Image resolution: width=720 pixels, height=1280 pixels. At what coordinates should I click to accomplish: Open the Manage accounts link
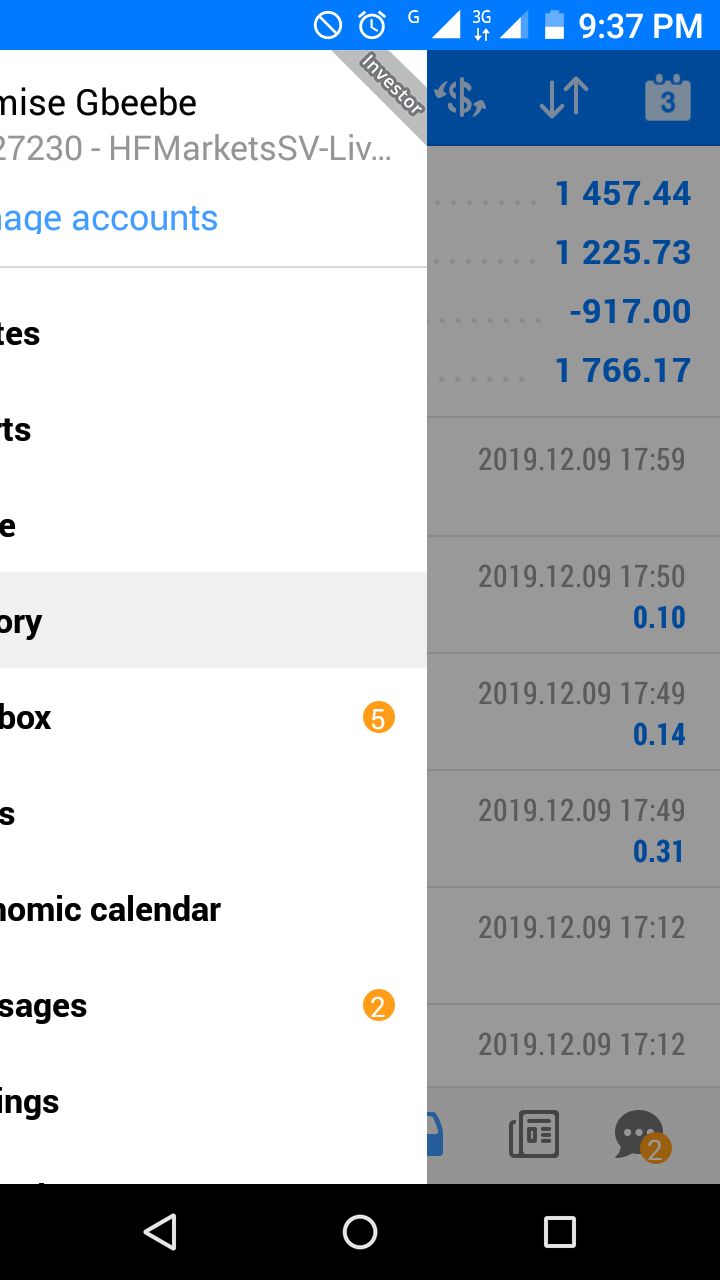(x=109, y=218)
